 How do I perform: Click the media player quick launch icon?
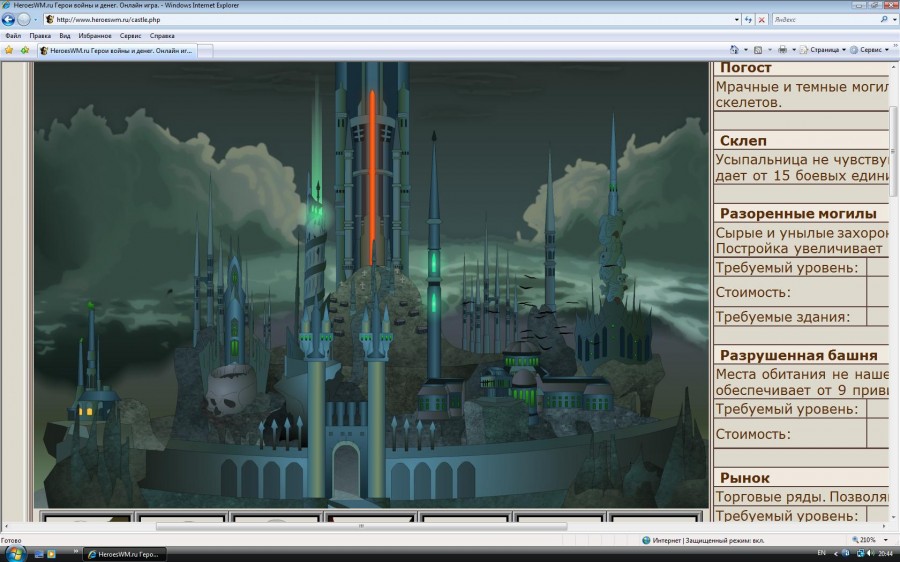point(51,554)
